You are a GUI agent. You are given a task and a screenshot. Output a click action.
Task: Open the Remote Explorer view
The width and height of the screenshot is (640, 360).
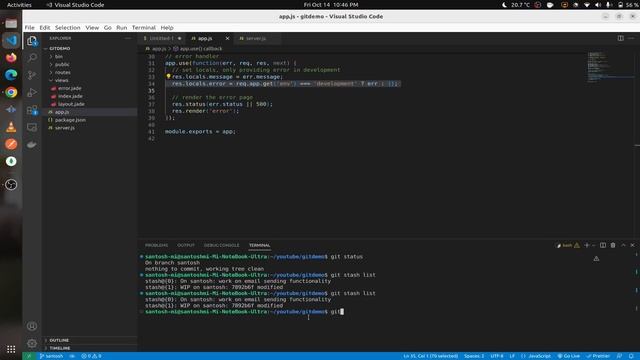32,127
